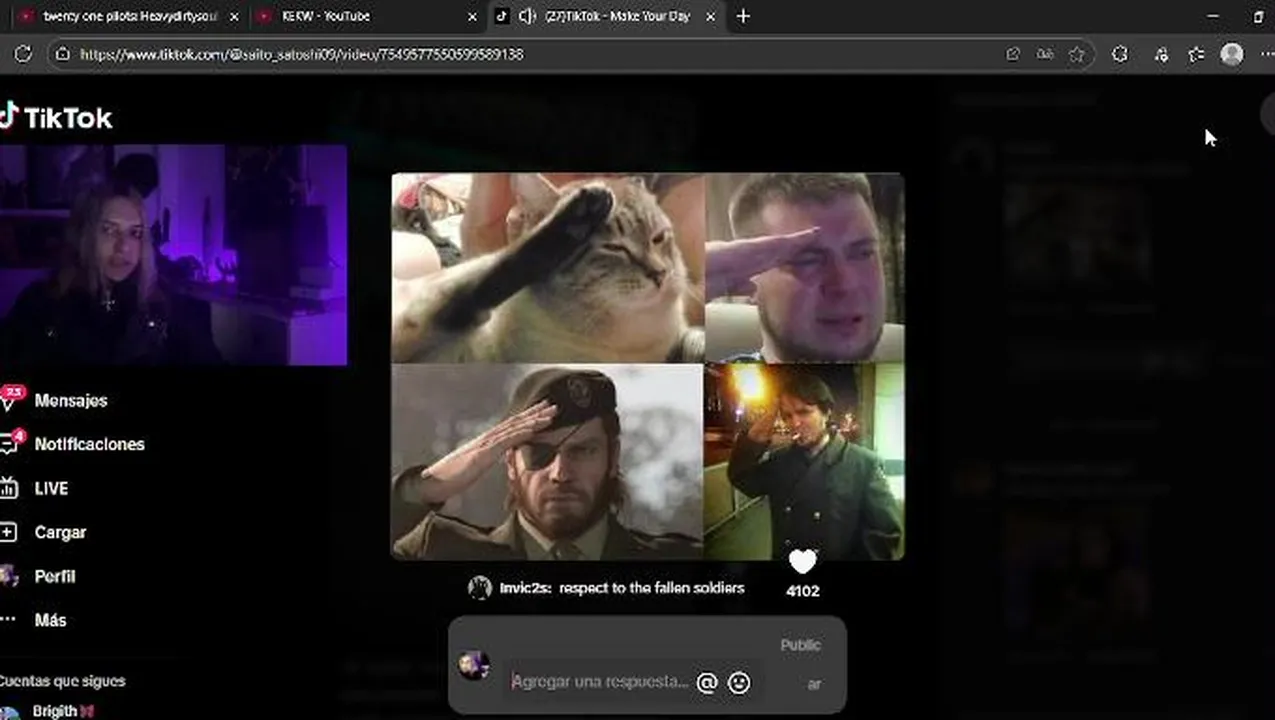Click the "respect to the fallen soldiers" comment
The width and height of the screenshot is (1275, 720).
coord(651,588)
